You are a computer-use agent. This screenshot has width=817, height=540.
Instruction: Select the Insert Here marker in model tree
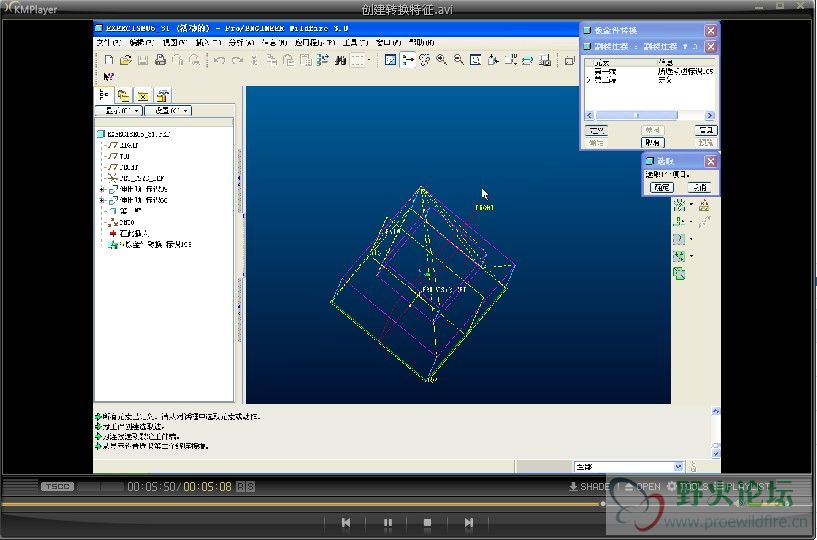coord(129,234)
